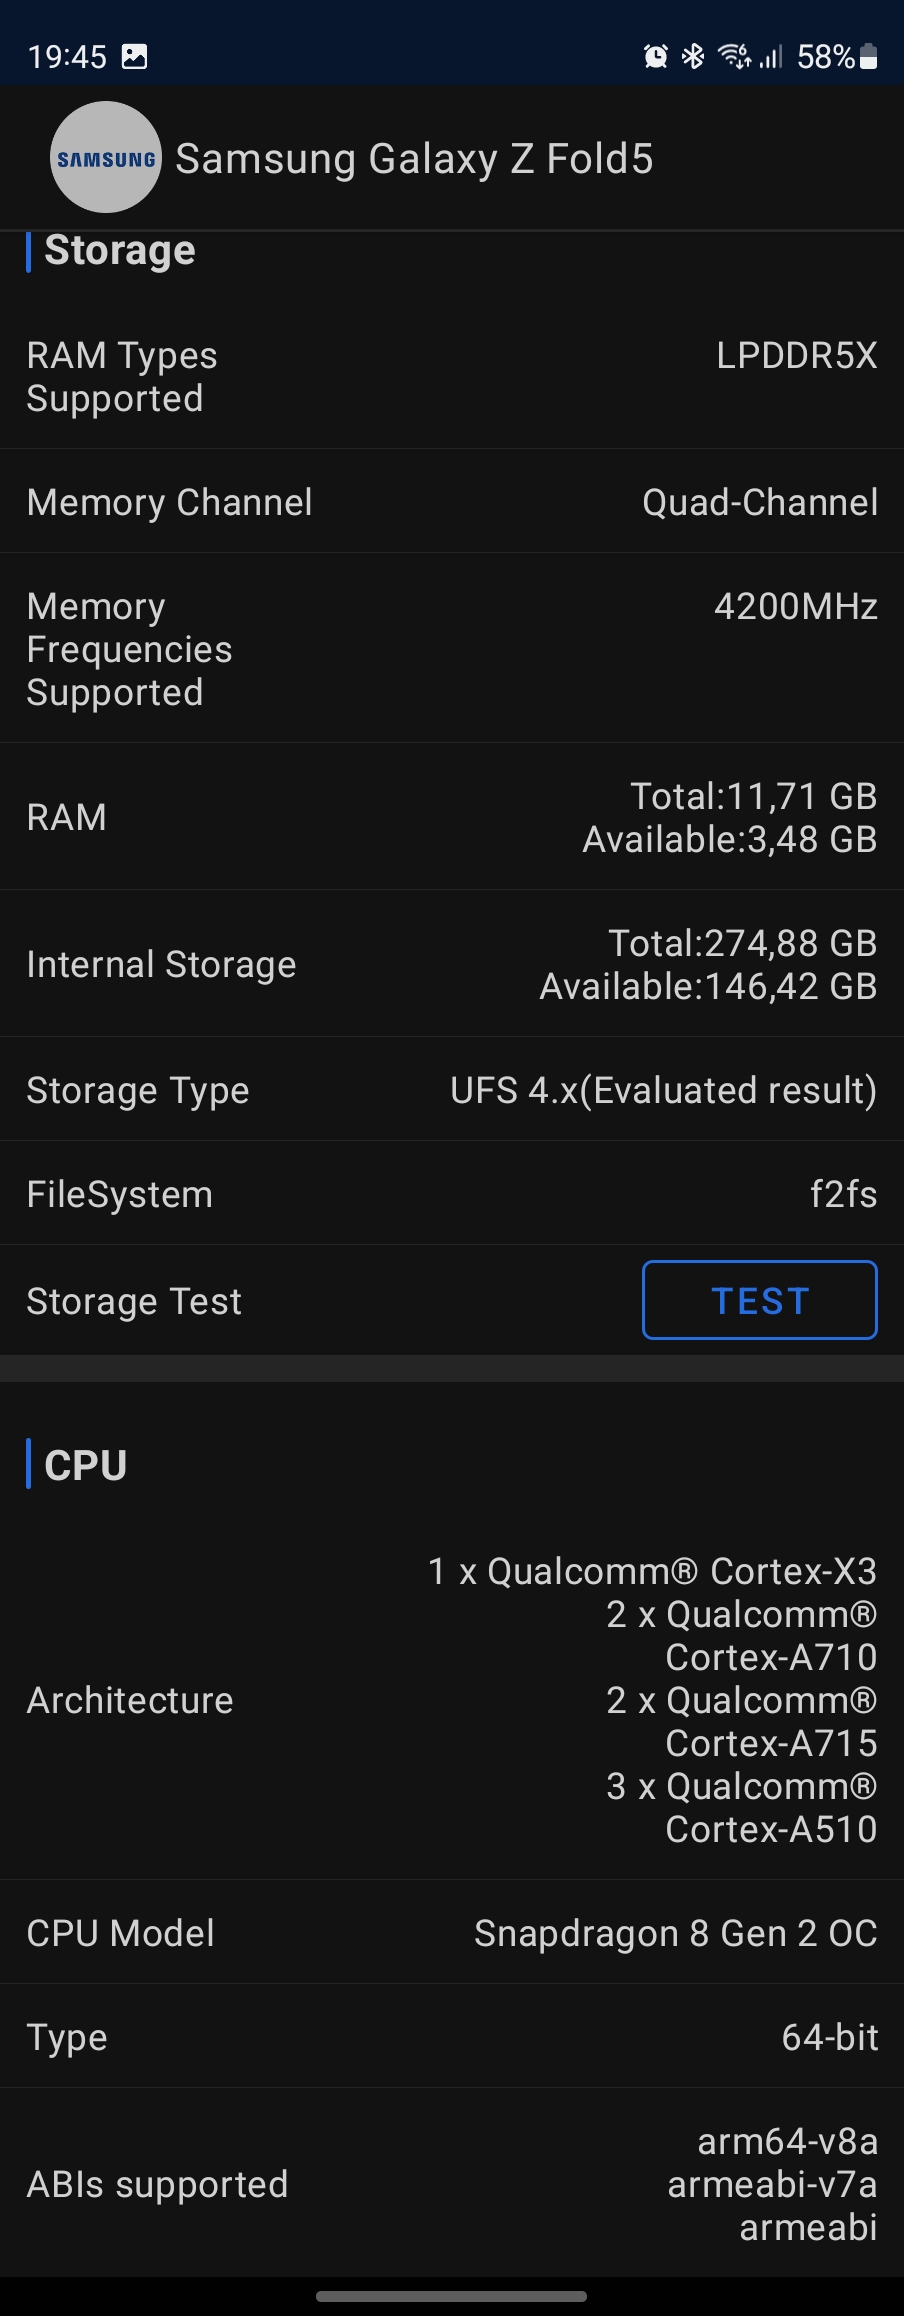Screen dimensions: 904x2316
Task: Tap the ABIs supported row
Action: [x=452, y=2184]
